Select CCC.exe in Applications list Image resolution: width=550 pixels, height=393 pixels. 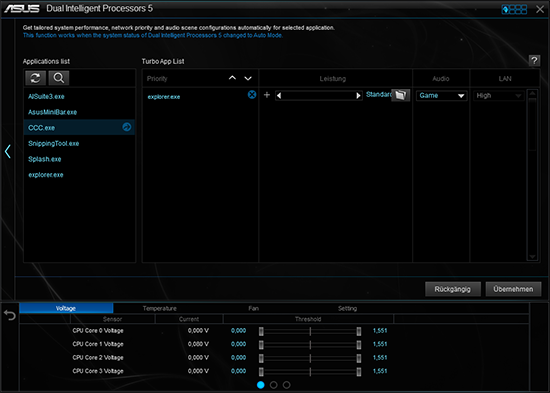point(79,127)
